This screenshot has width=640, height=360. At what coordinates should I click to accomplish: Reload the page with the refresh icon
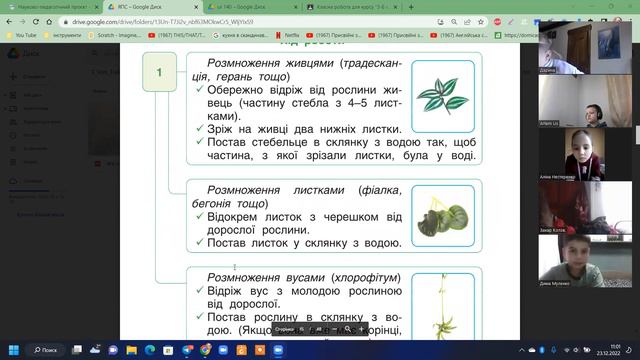pos(36,22)
